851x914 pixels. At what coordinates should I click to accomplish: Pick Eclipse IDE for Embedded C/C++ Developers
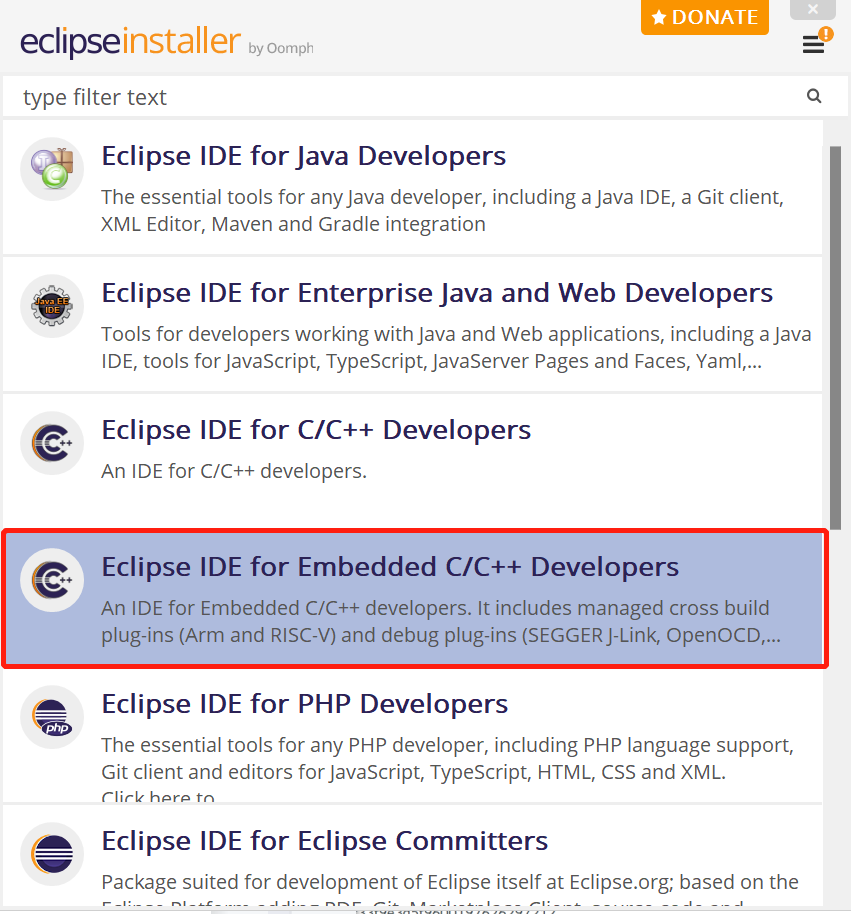390,567
